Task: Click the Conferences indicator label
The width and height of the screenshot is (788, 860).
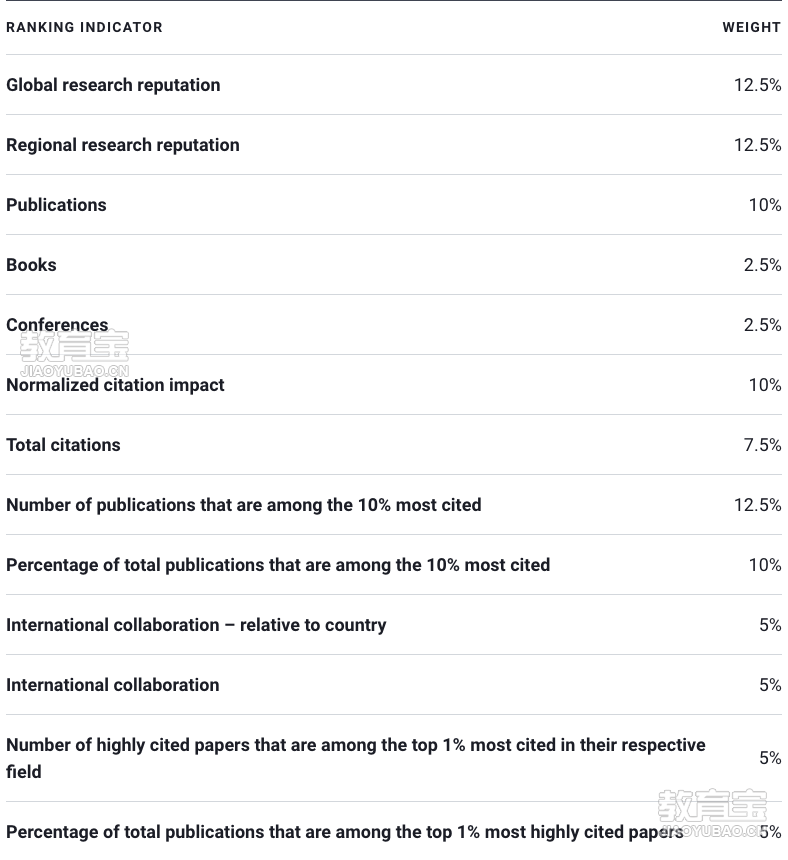Action: (57, 325)
